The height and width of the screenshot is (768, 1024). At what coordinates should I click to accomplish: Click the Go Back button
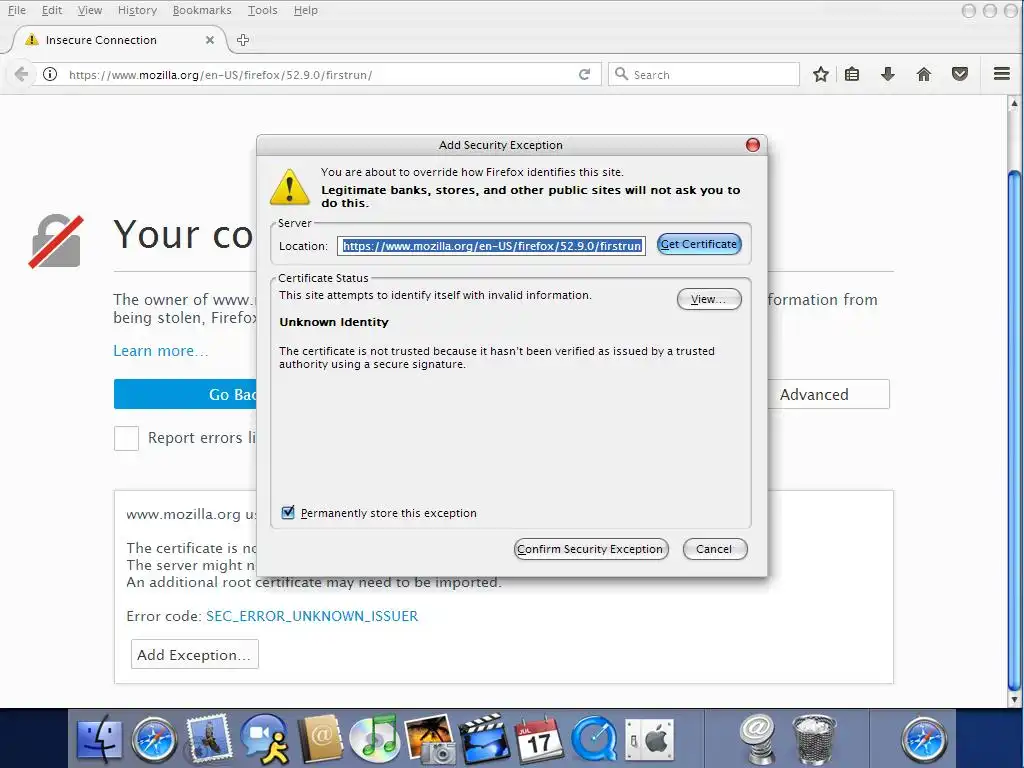[x=185, y=394]
